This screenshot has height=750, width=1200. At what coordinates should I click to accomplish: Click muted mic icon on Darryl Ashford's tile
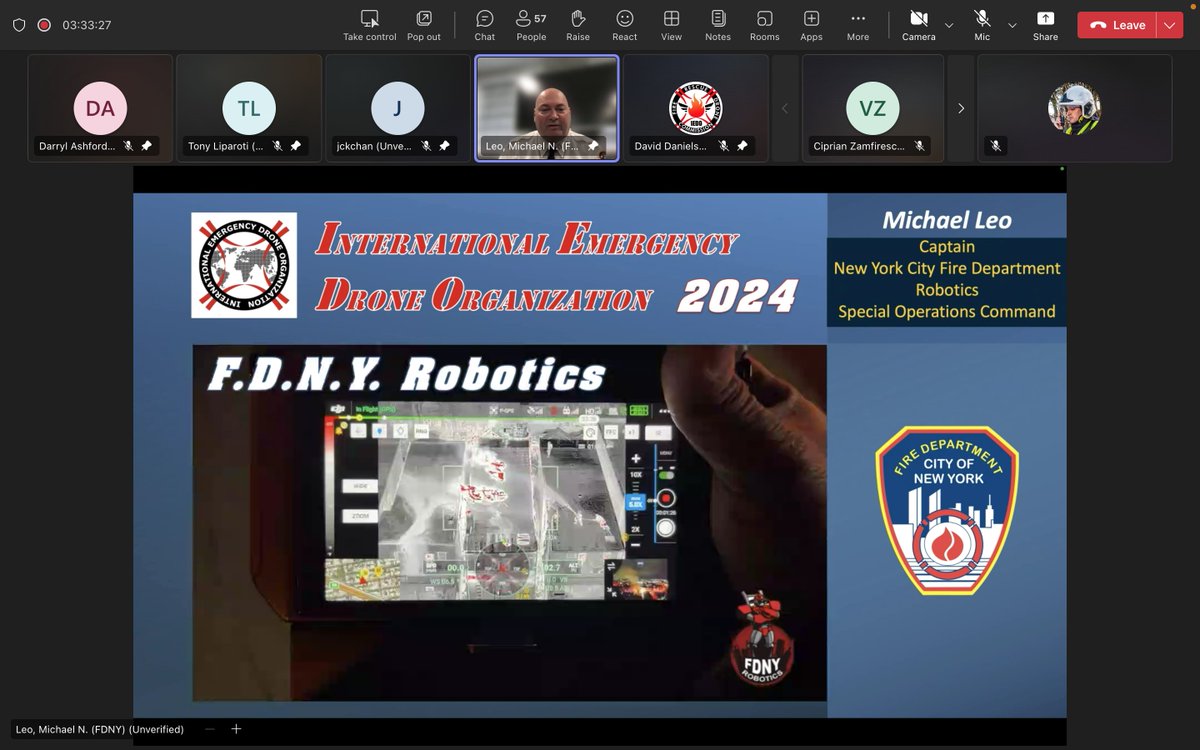[x=128, y=146]
